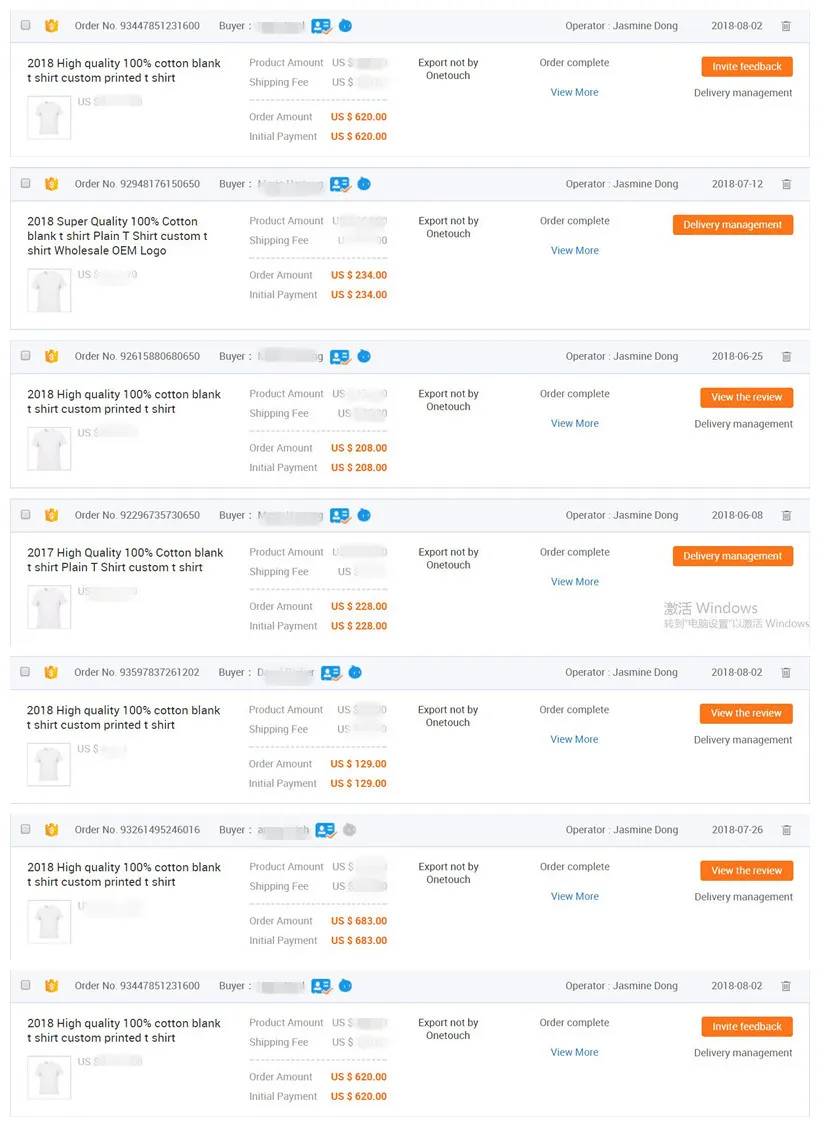Image resolution: width=820 pixels, height=1127 pixels.
Task: View the review for order 92615880680650
Action: 747,397
